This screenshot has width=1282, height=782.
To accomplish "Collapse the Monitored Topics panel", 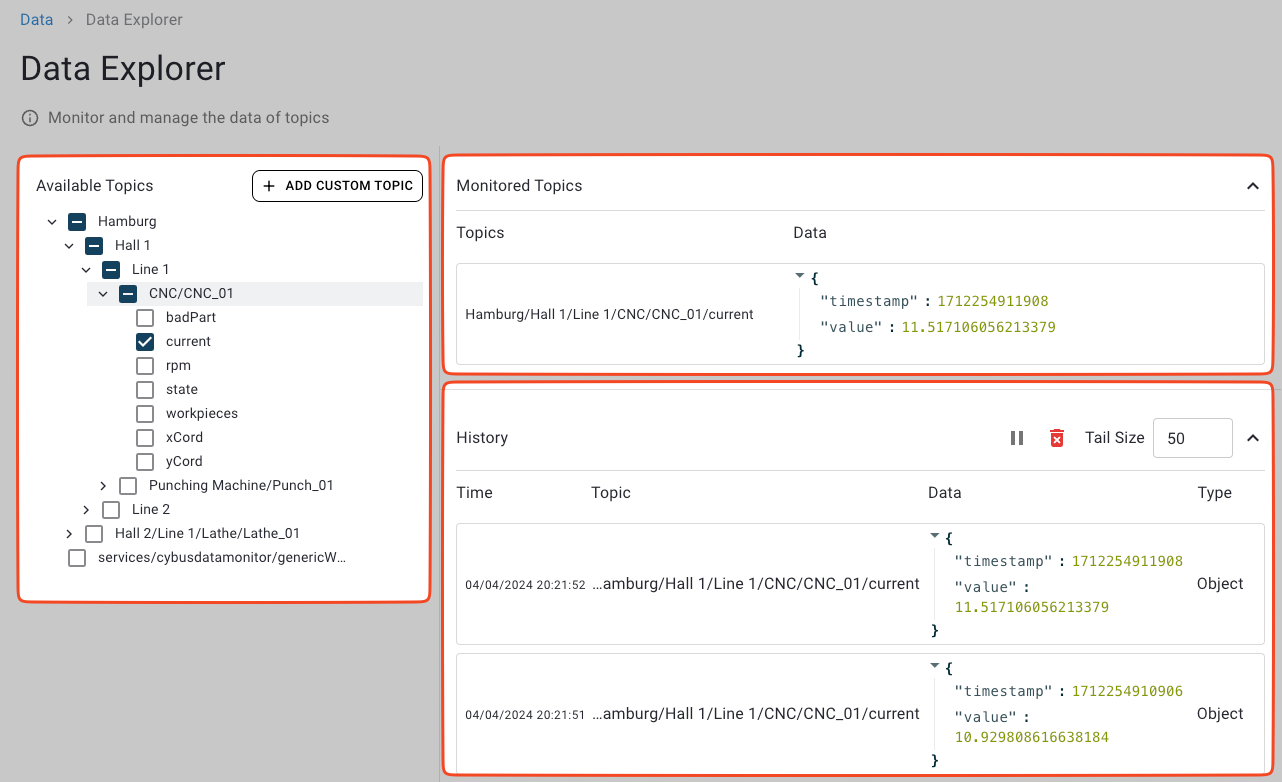I will (x=1252, y=185).
